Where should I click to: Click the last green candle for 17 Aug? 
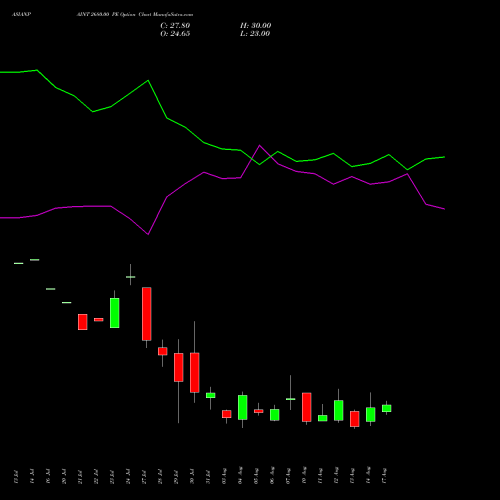click(x=387, y=408)
